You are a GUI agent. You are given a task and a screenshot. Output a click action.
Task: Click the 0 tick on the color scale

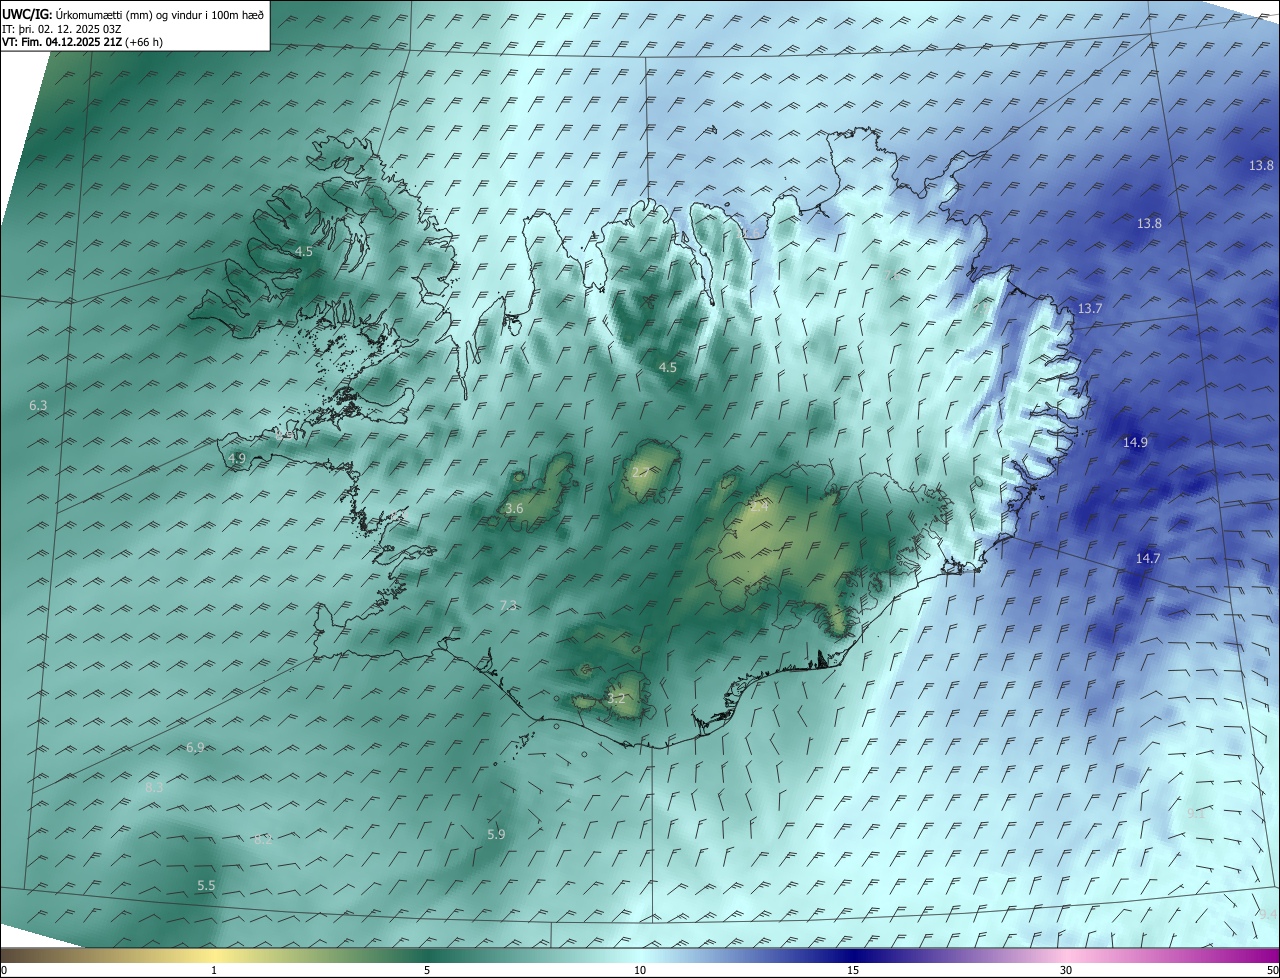click(x=4, y=971)
